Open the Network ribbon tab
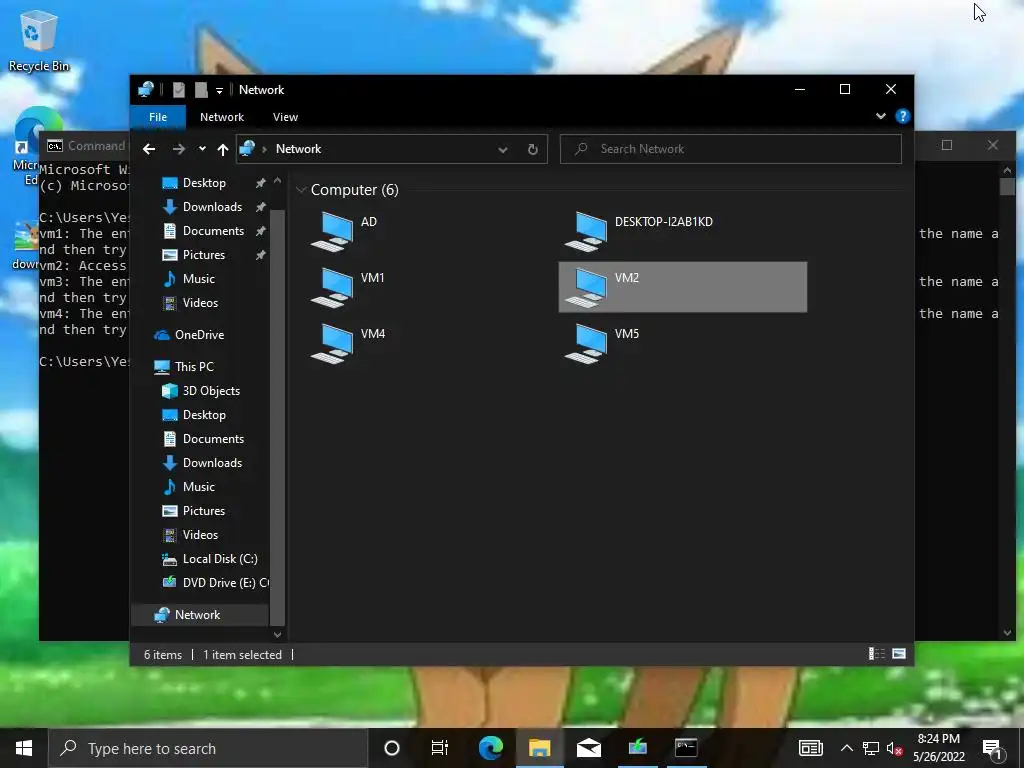 [222, 117]
